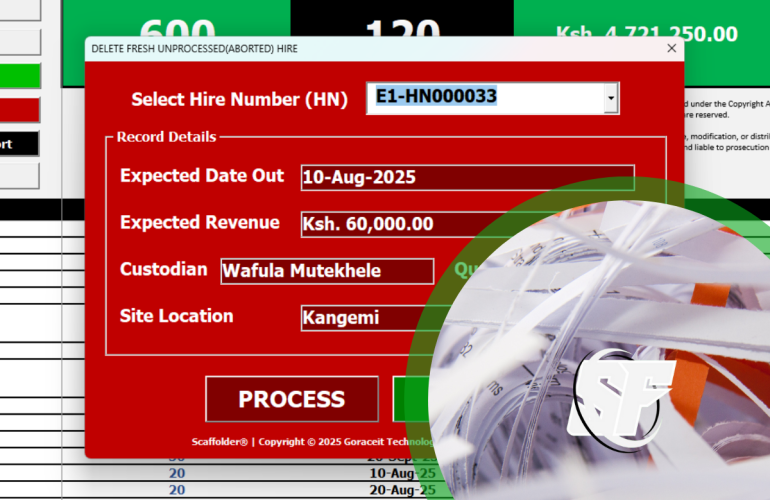
Task: Click the Custodian field with Wafula Mutekhele
Action: (x=327, y=271)
